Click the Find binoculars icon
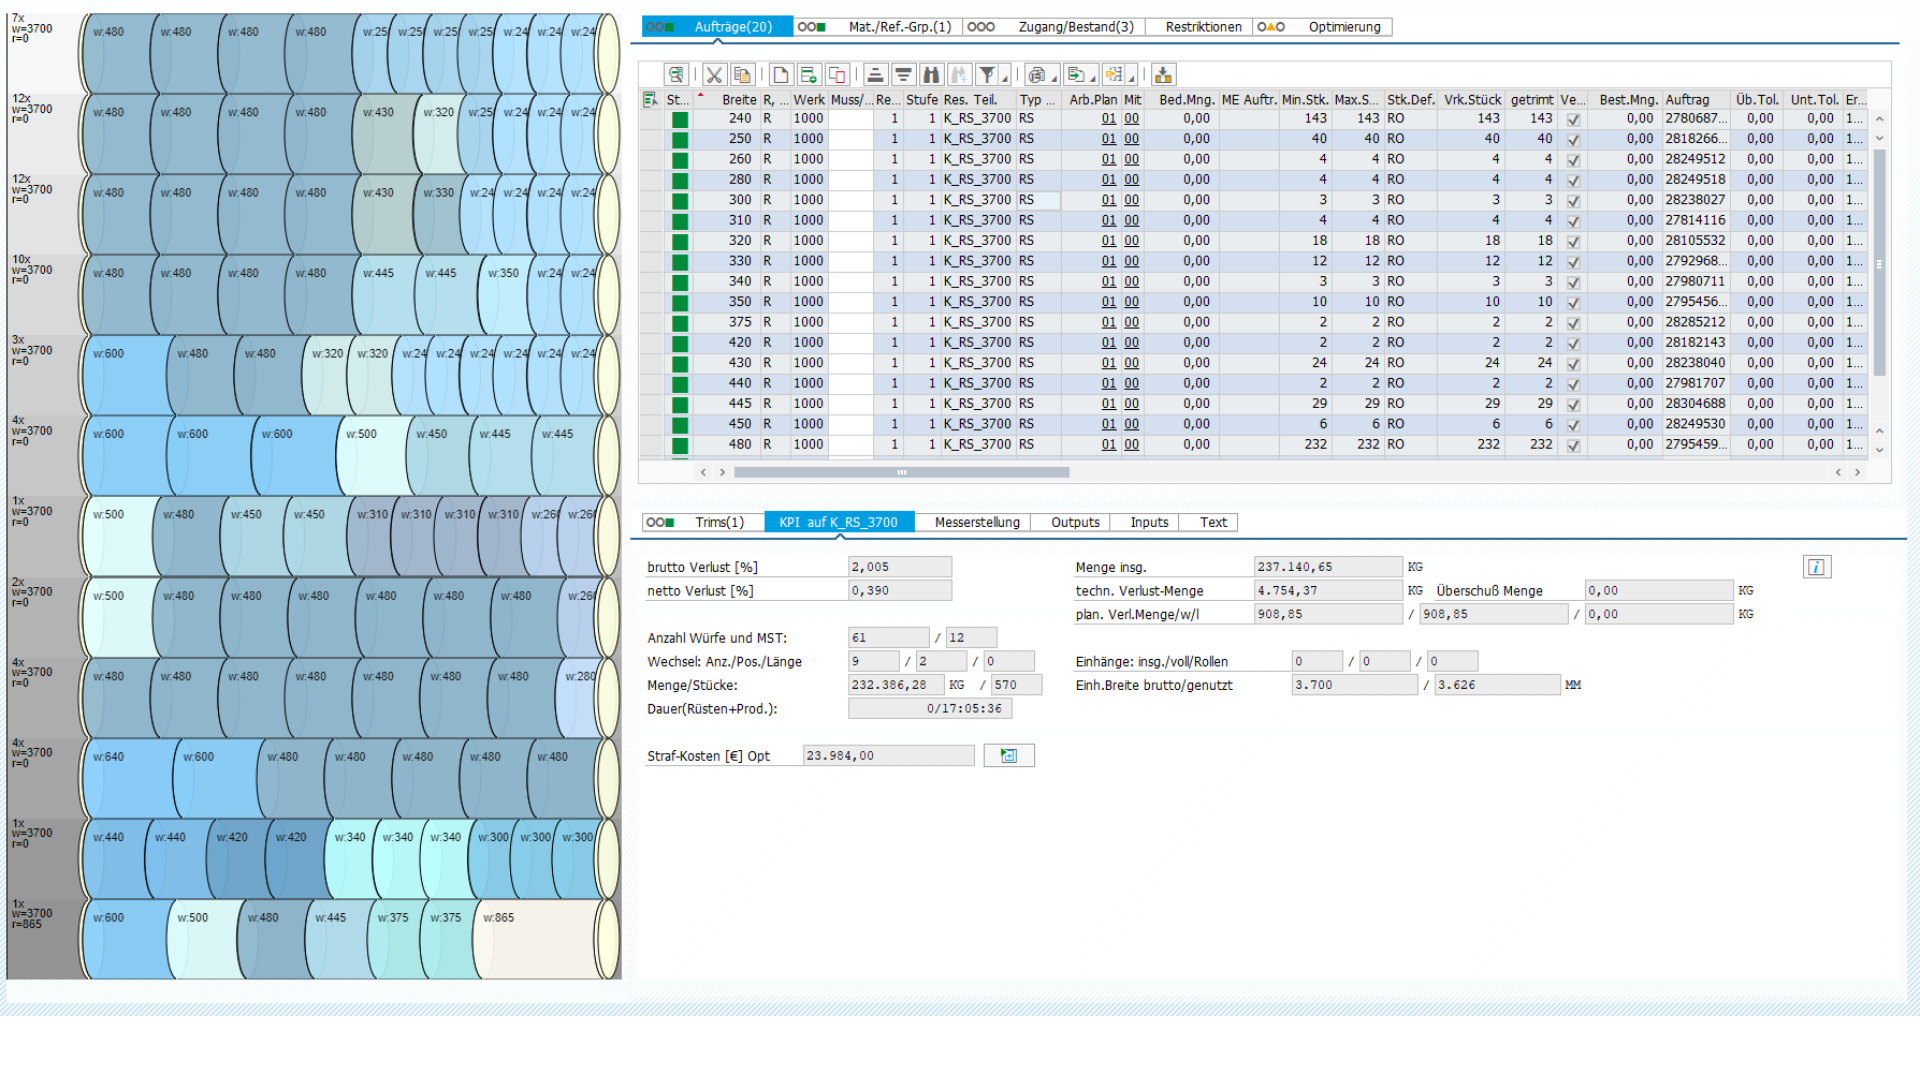Screen dimensions: 1920x1066 [931, 75]
